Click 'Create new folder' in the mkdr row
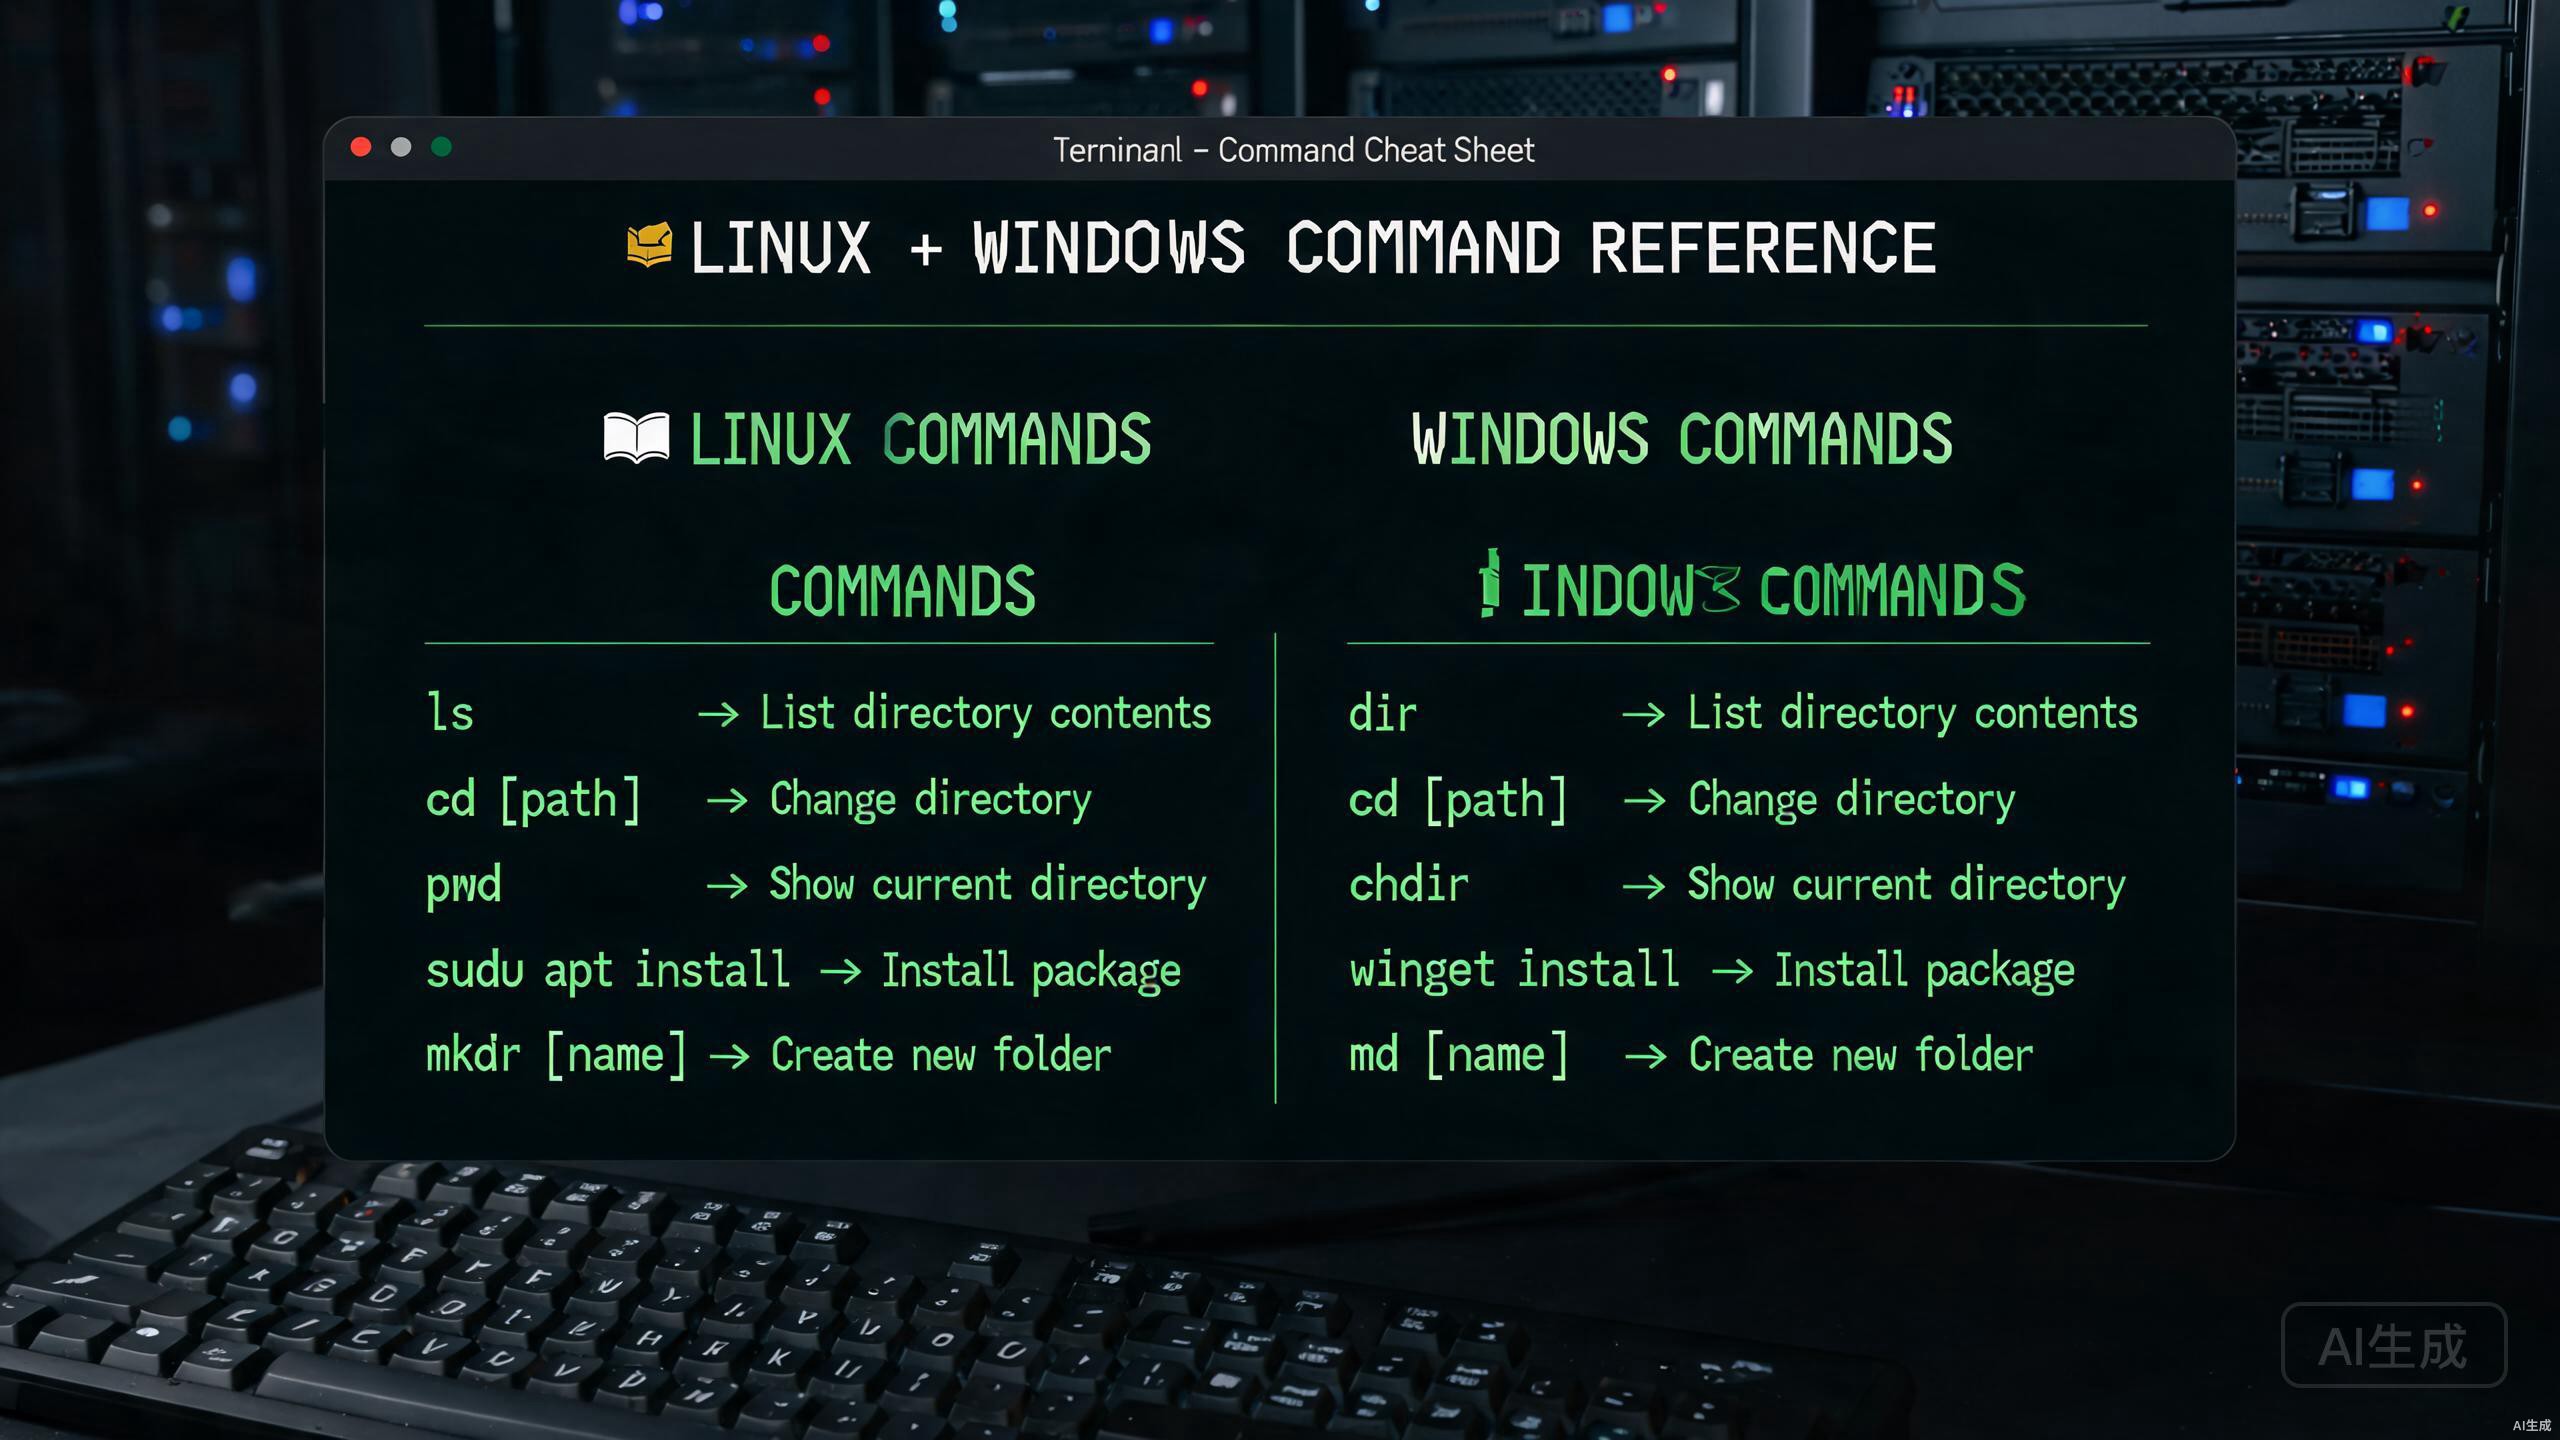Screen dimensions: 2560x1440 [x=941, y=1055]
